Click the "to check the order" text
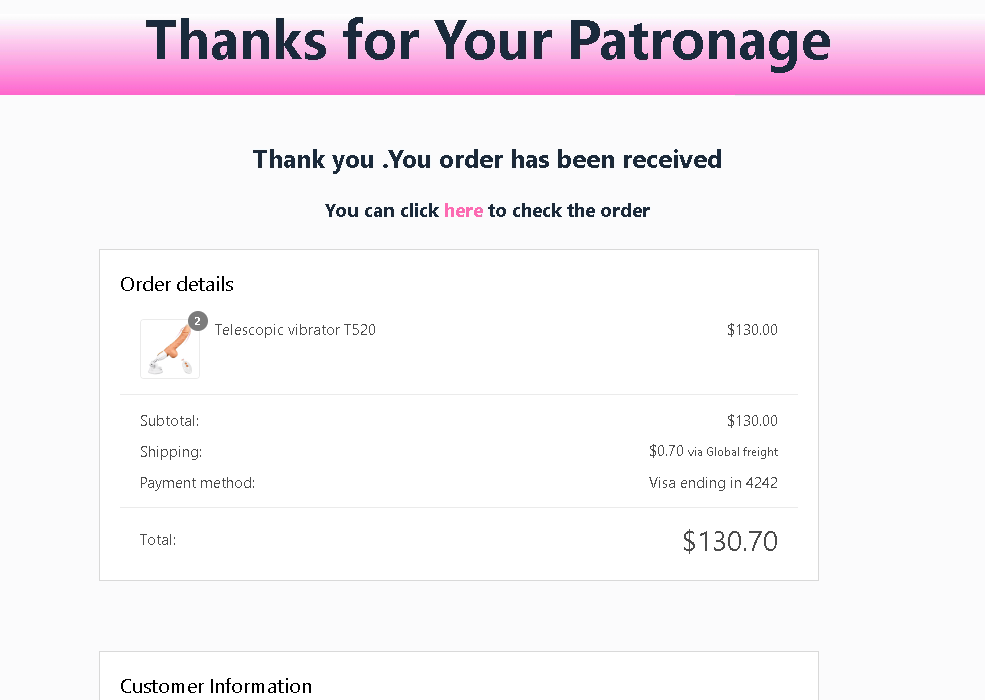Screen dimensions: 985x700 tap(569, 210)
